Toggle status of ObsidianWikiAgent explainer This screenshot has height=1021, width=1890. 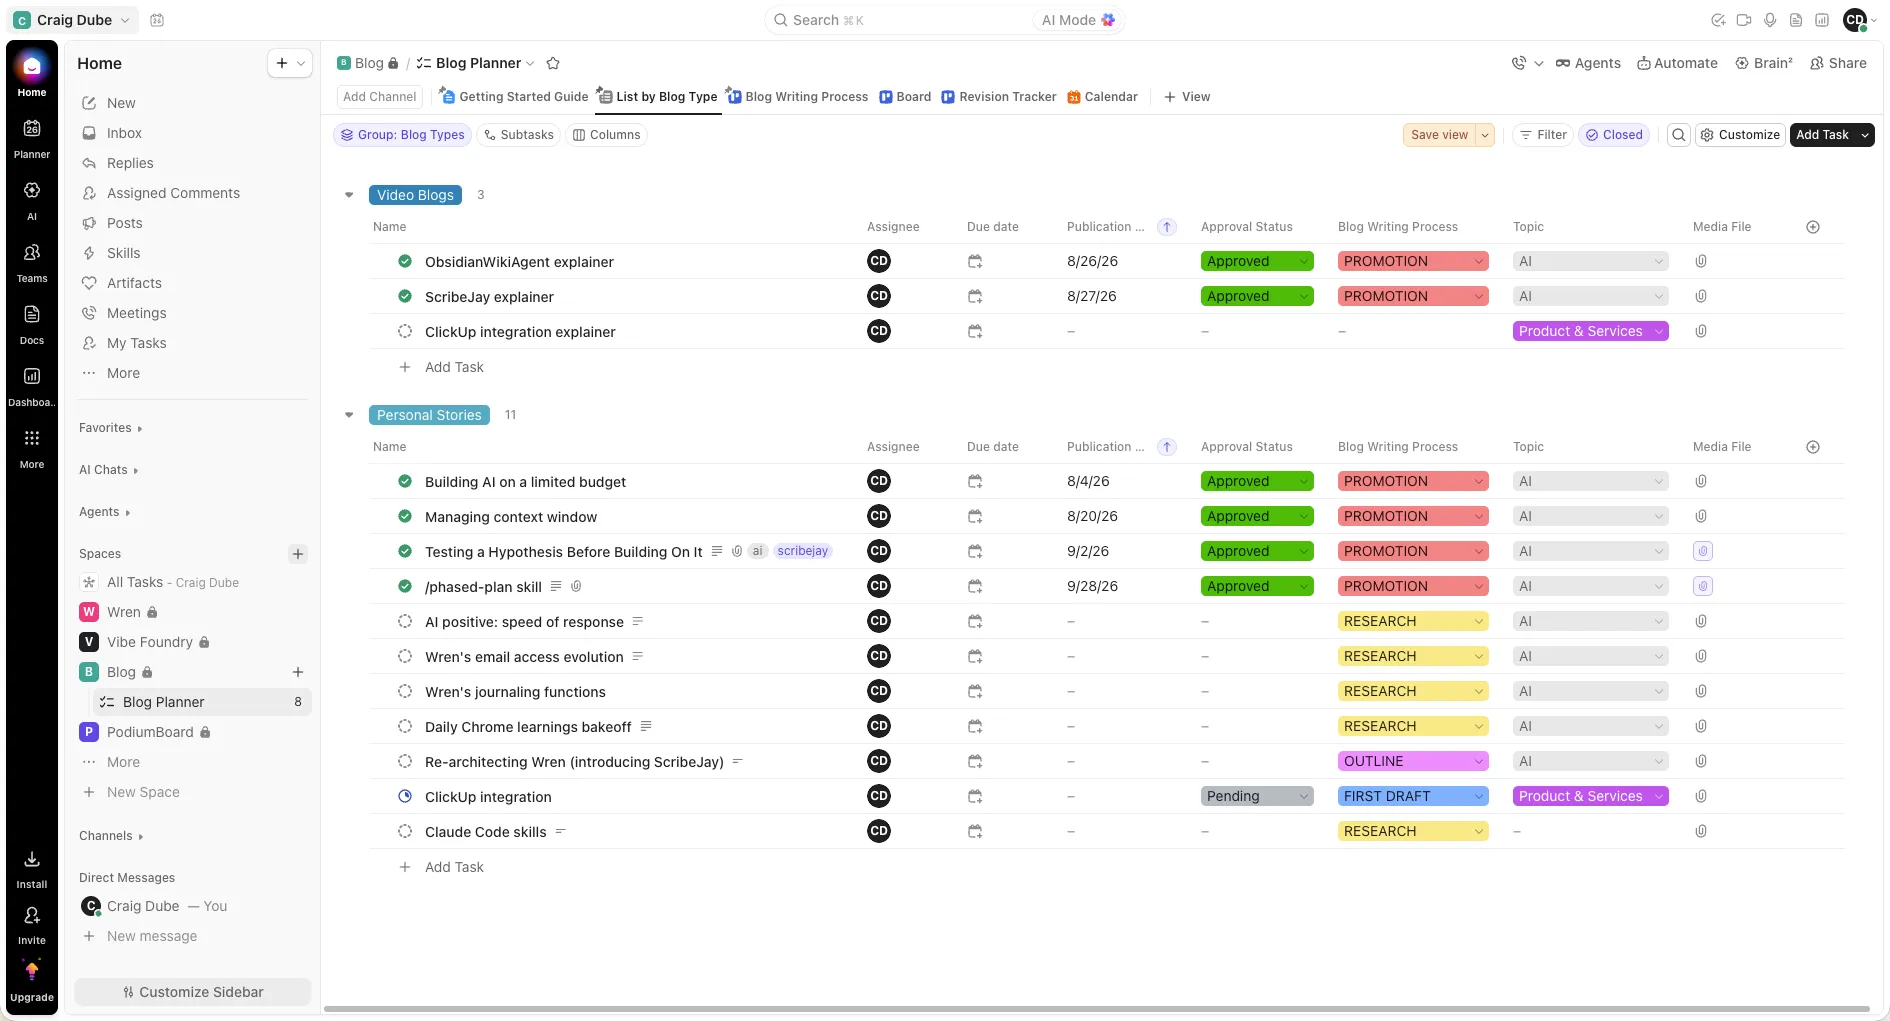pos(405,261)
